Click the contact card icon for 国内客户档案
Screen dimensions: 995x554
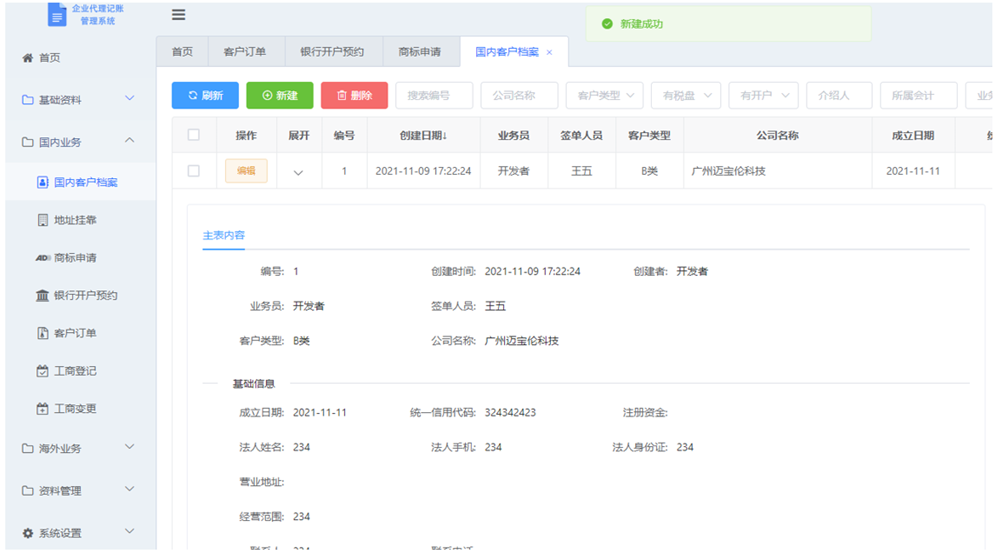43,183
